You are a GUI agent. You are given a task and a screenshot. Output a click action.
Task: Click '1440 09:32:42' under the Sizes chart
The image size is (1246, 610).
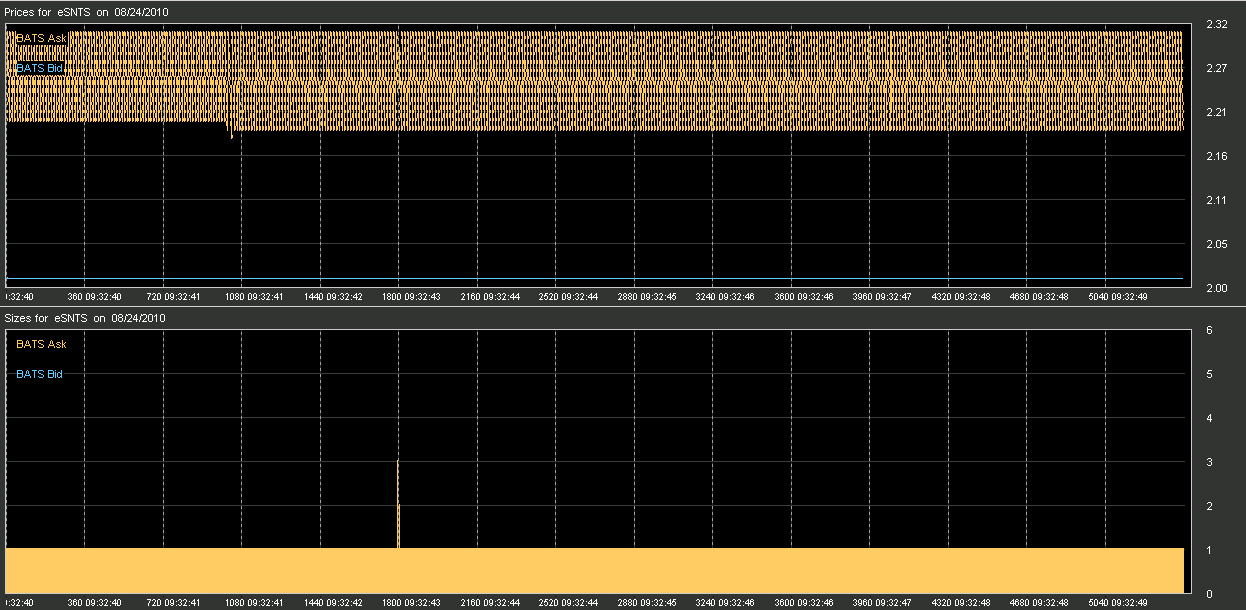332,603
